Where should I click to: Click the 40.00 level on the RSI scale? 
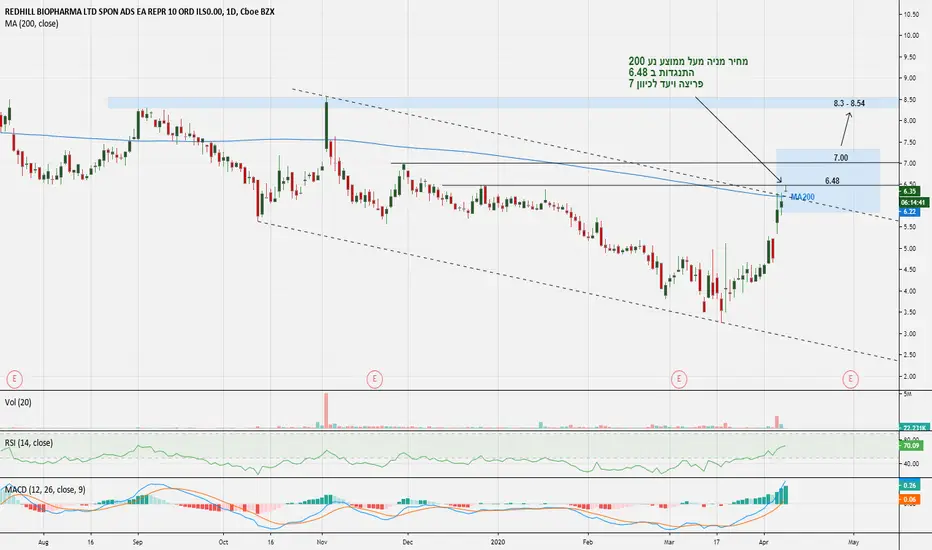coord(911,464)
